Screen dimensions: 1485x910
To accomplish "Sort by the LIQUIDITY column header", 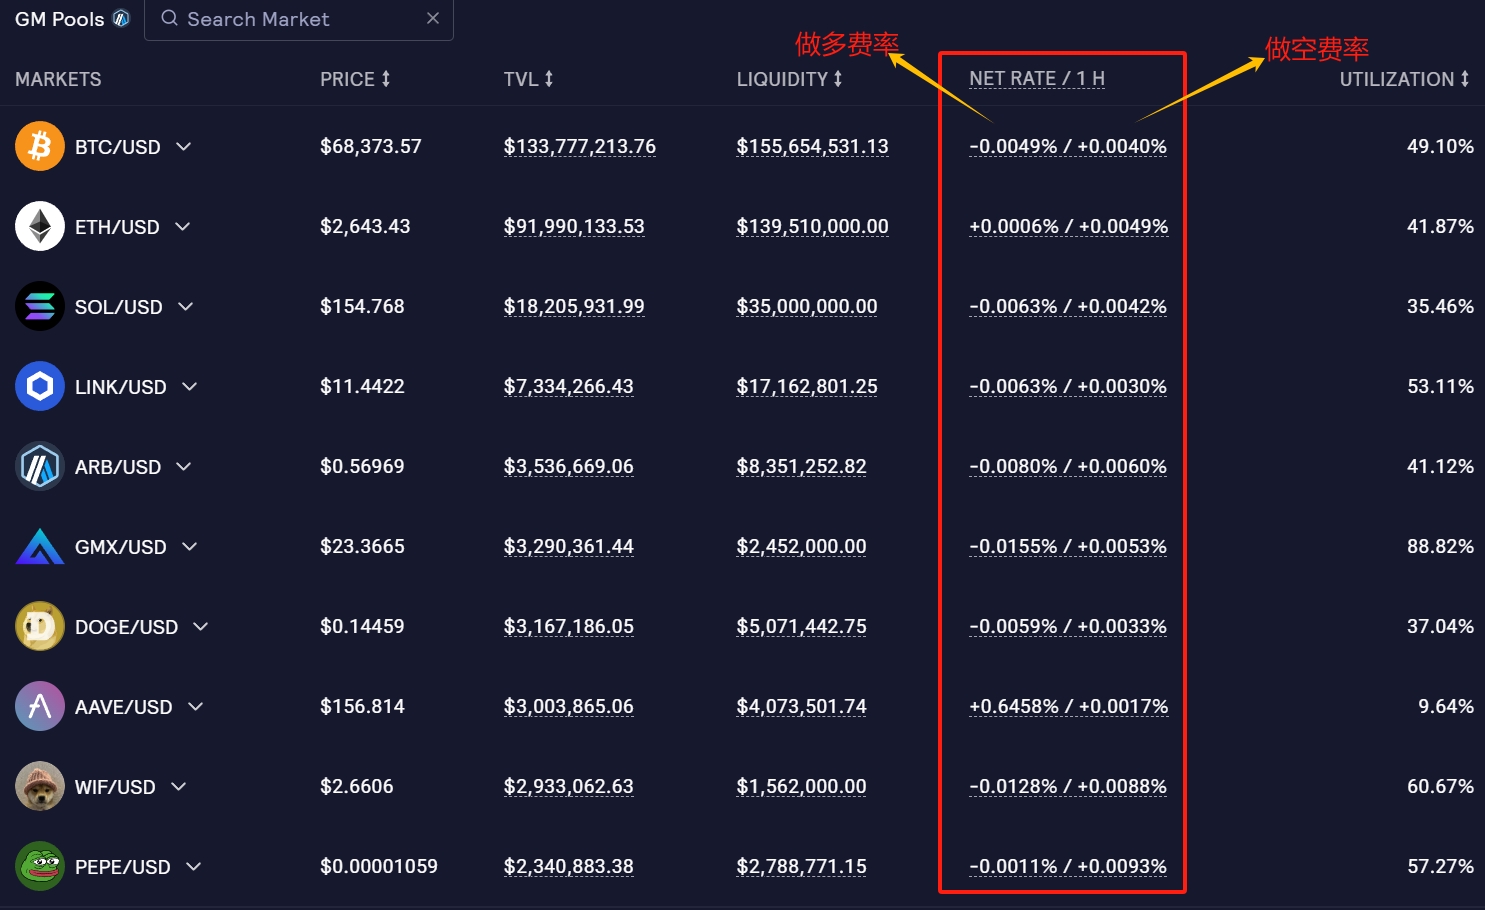I will [789, 79].
